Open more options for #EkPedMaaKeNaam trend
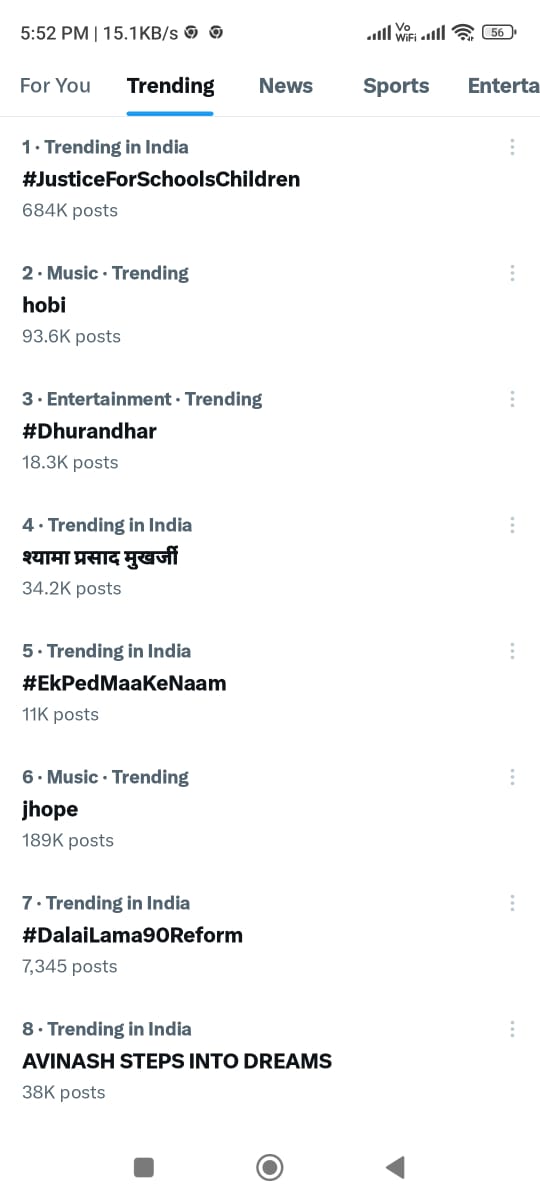 coord(512,651)
